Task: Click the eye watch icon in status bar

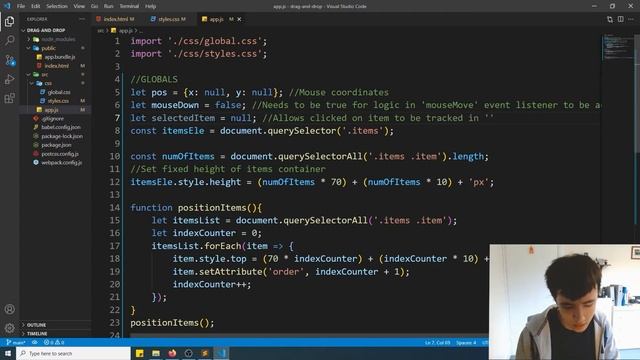Action: 35,342
